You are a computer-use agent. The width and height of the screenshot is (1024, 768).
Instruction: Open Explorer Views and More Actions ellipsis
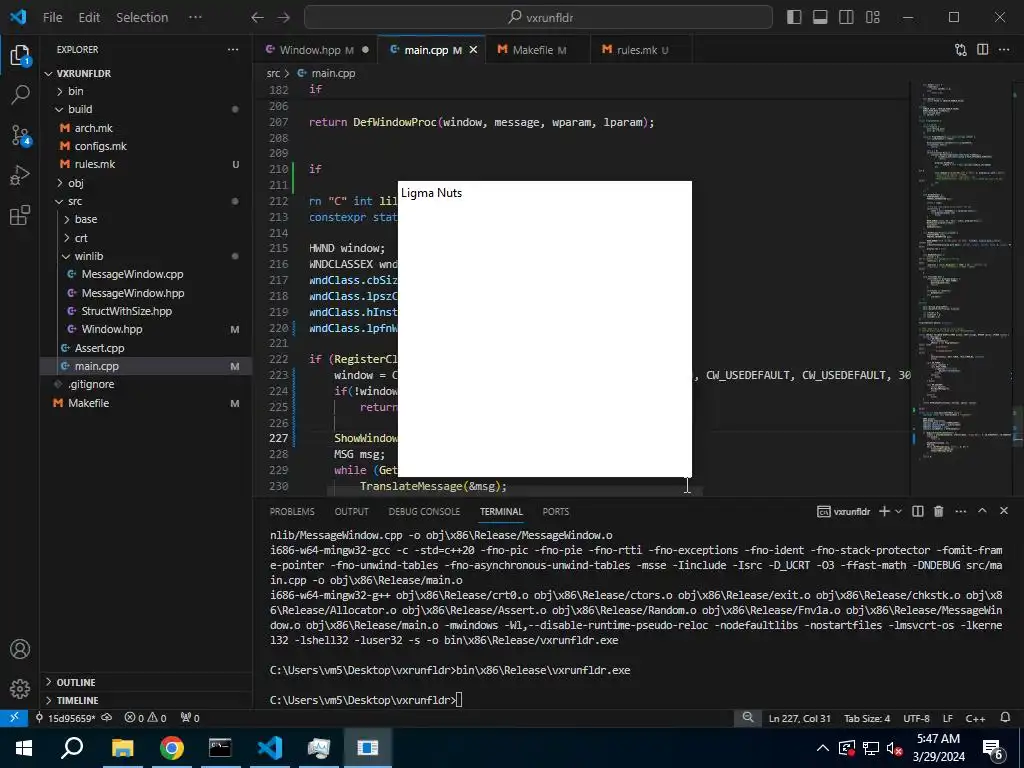(x=233, y=50)
